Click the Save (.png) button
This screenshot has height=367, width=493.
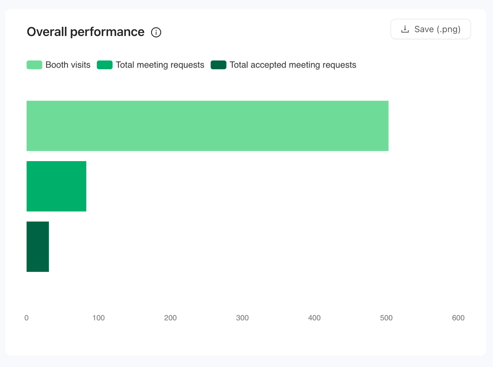coord(430,29)
